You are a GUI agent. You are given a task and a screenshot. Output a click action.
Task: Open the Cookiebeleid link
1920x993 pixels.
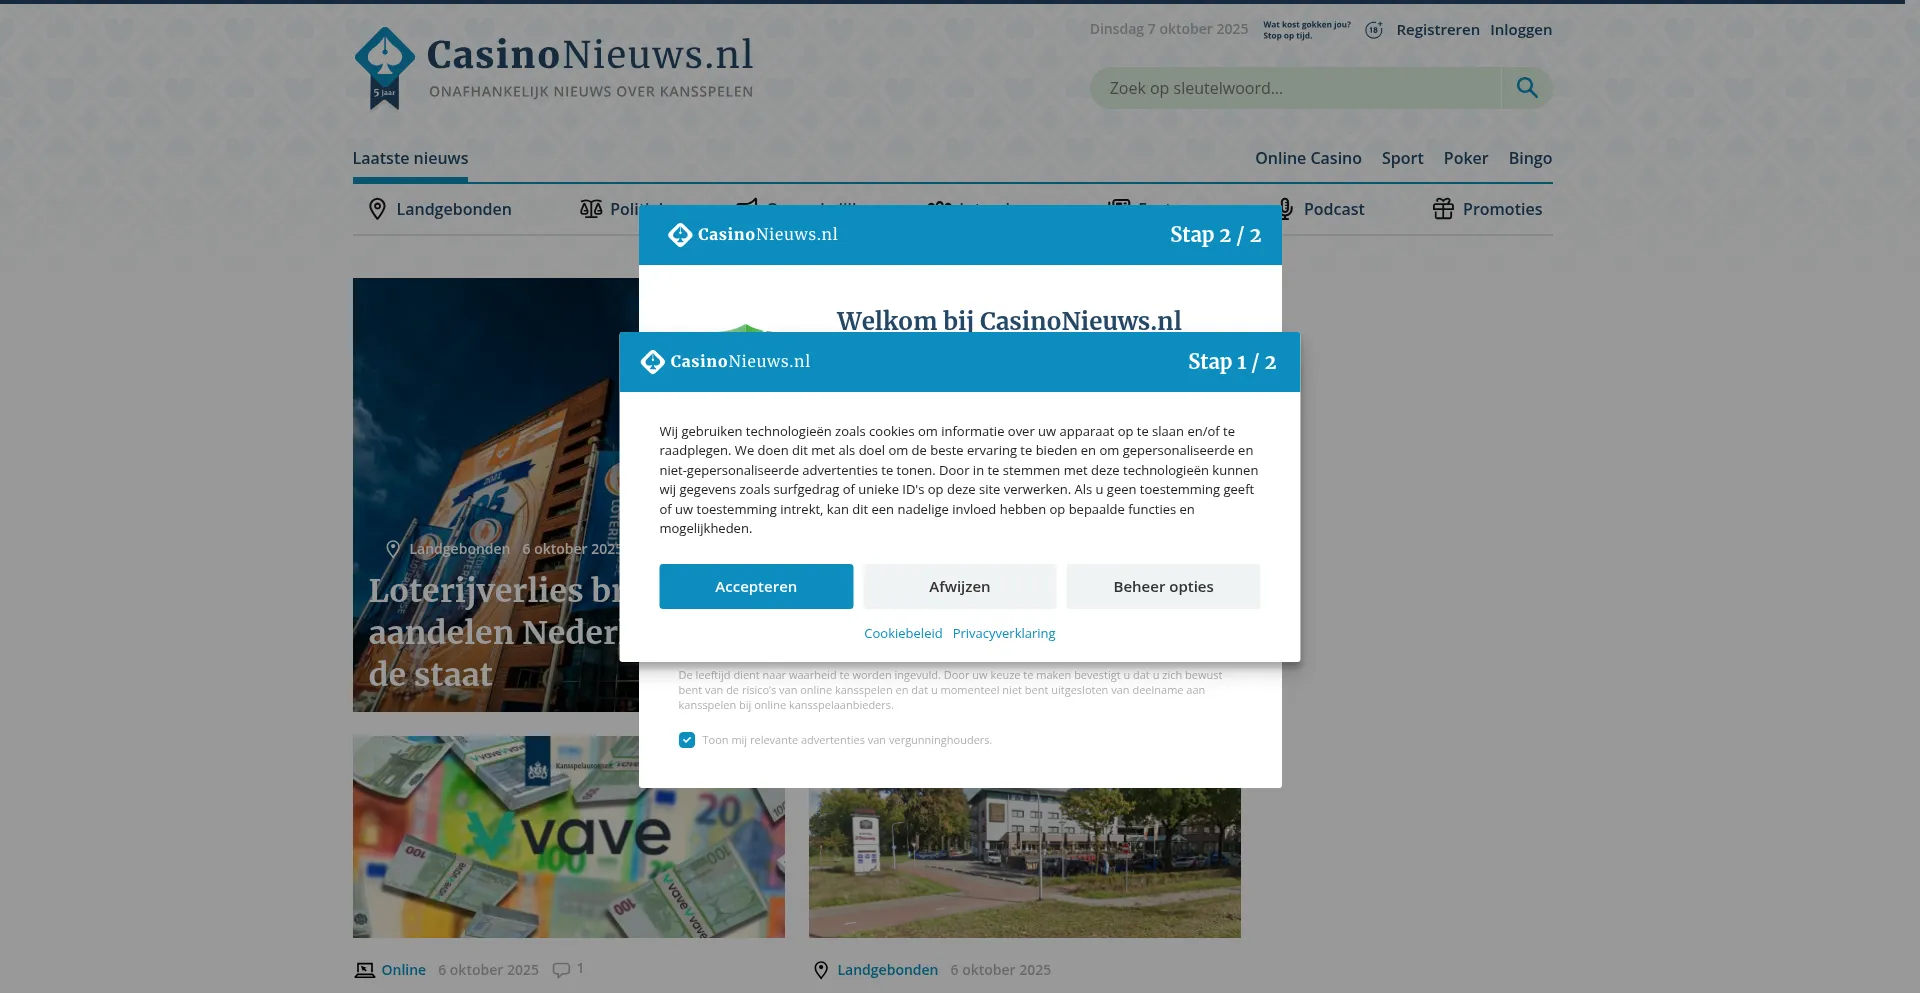pyautogui.click(x=902, y=634)
